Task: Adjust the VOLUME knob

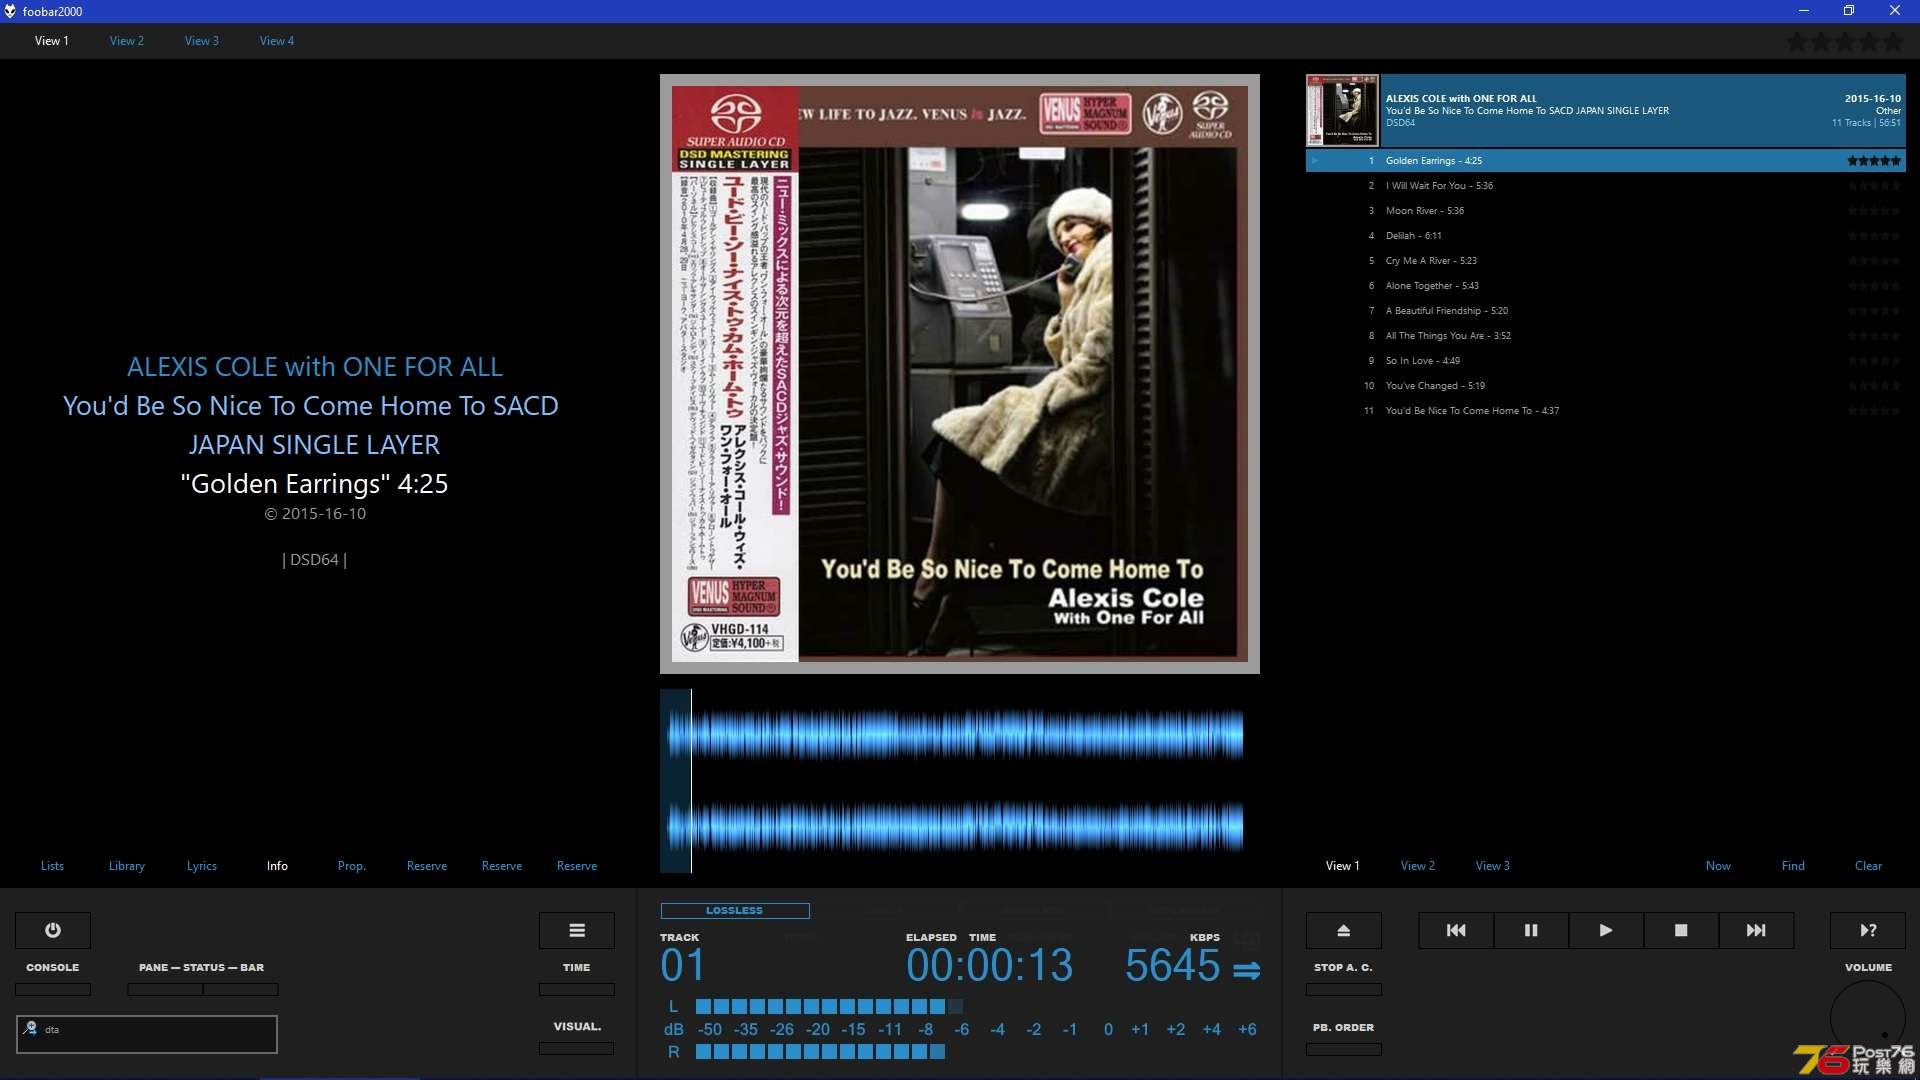Action: (x=1868, y=1018)
